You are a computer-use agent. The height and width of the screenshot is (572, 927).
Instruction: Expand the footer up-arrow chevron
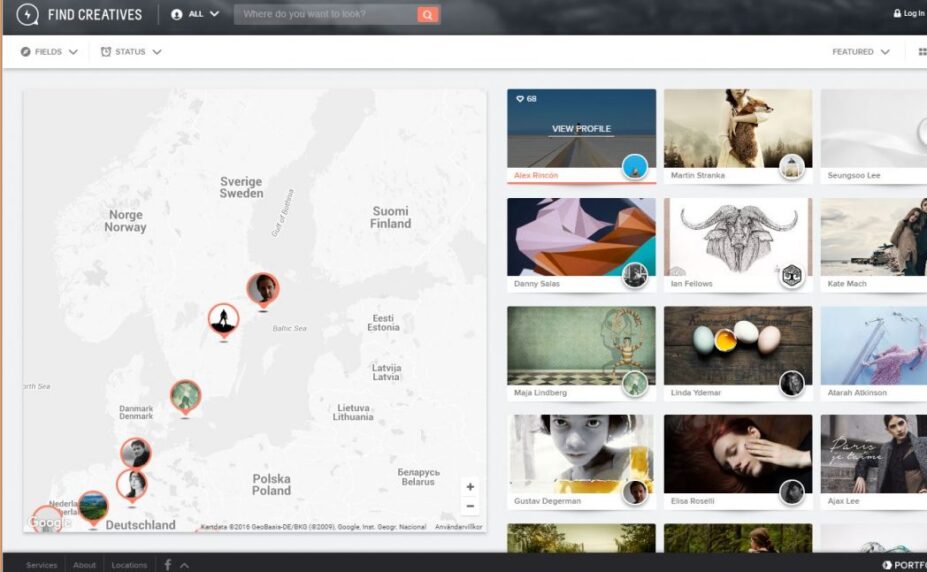185,565
